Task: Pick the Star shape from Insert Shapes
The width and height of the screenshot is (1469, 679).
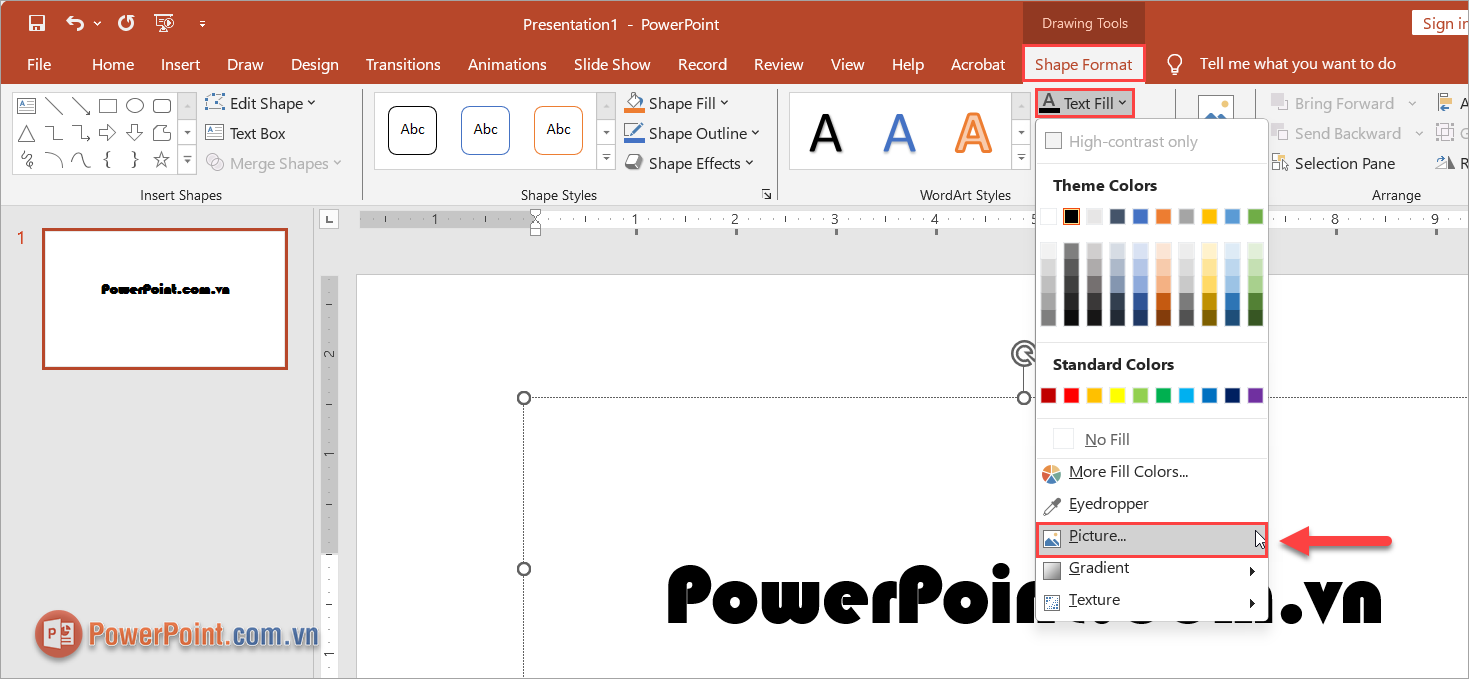Action: pyautogui.click(x=161, y=159)
